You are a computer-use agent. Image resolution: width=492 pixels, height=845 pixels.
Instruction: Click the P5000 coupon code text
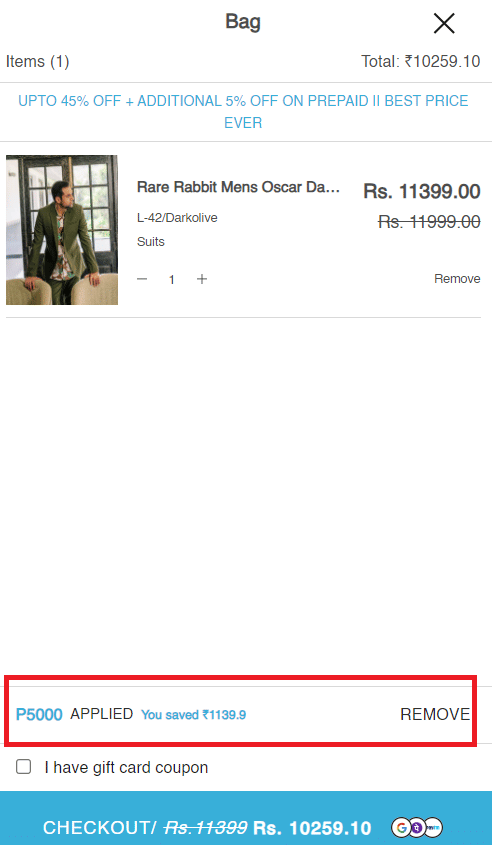(39, 715)
